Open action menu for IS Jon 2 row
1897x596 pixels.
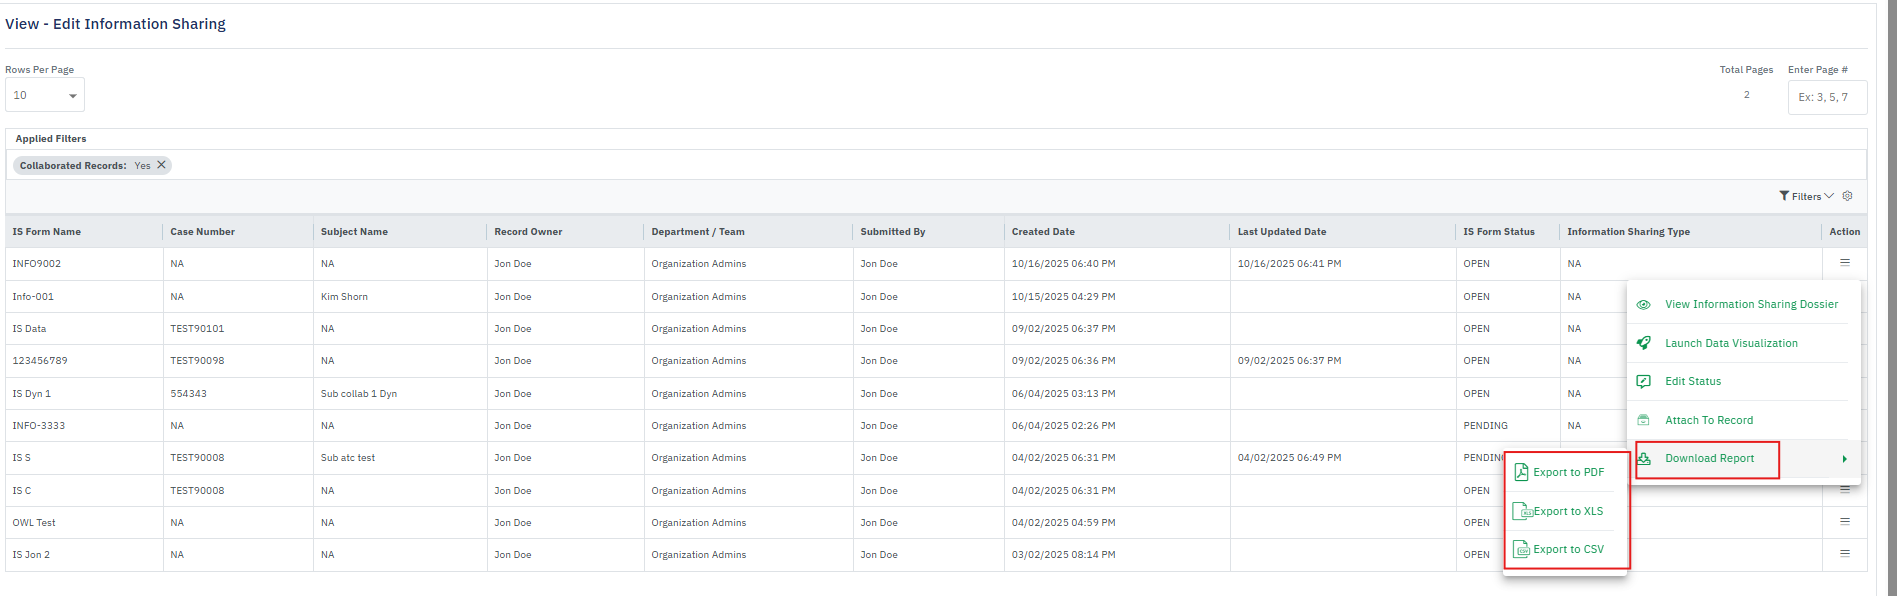pos(1844,553)
